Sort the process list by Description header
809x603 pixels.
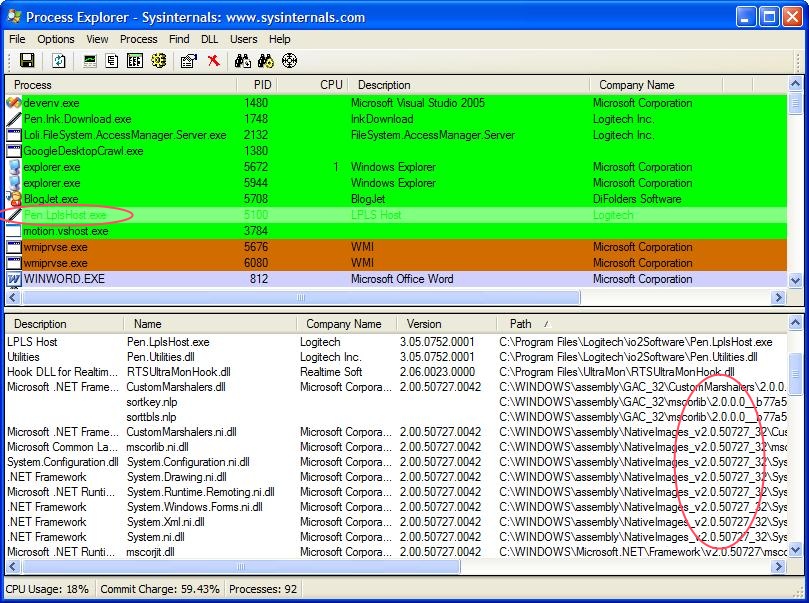point(468,85)
